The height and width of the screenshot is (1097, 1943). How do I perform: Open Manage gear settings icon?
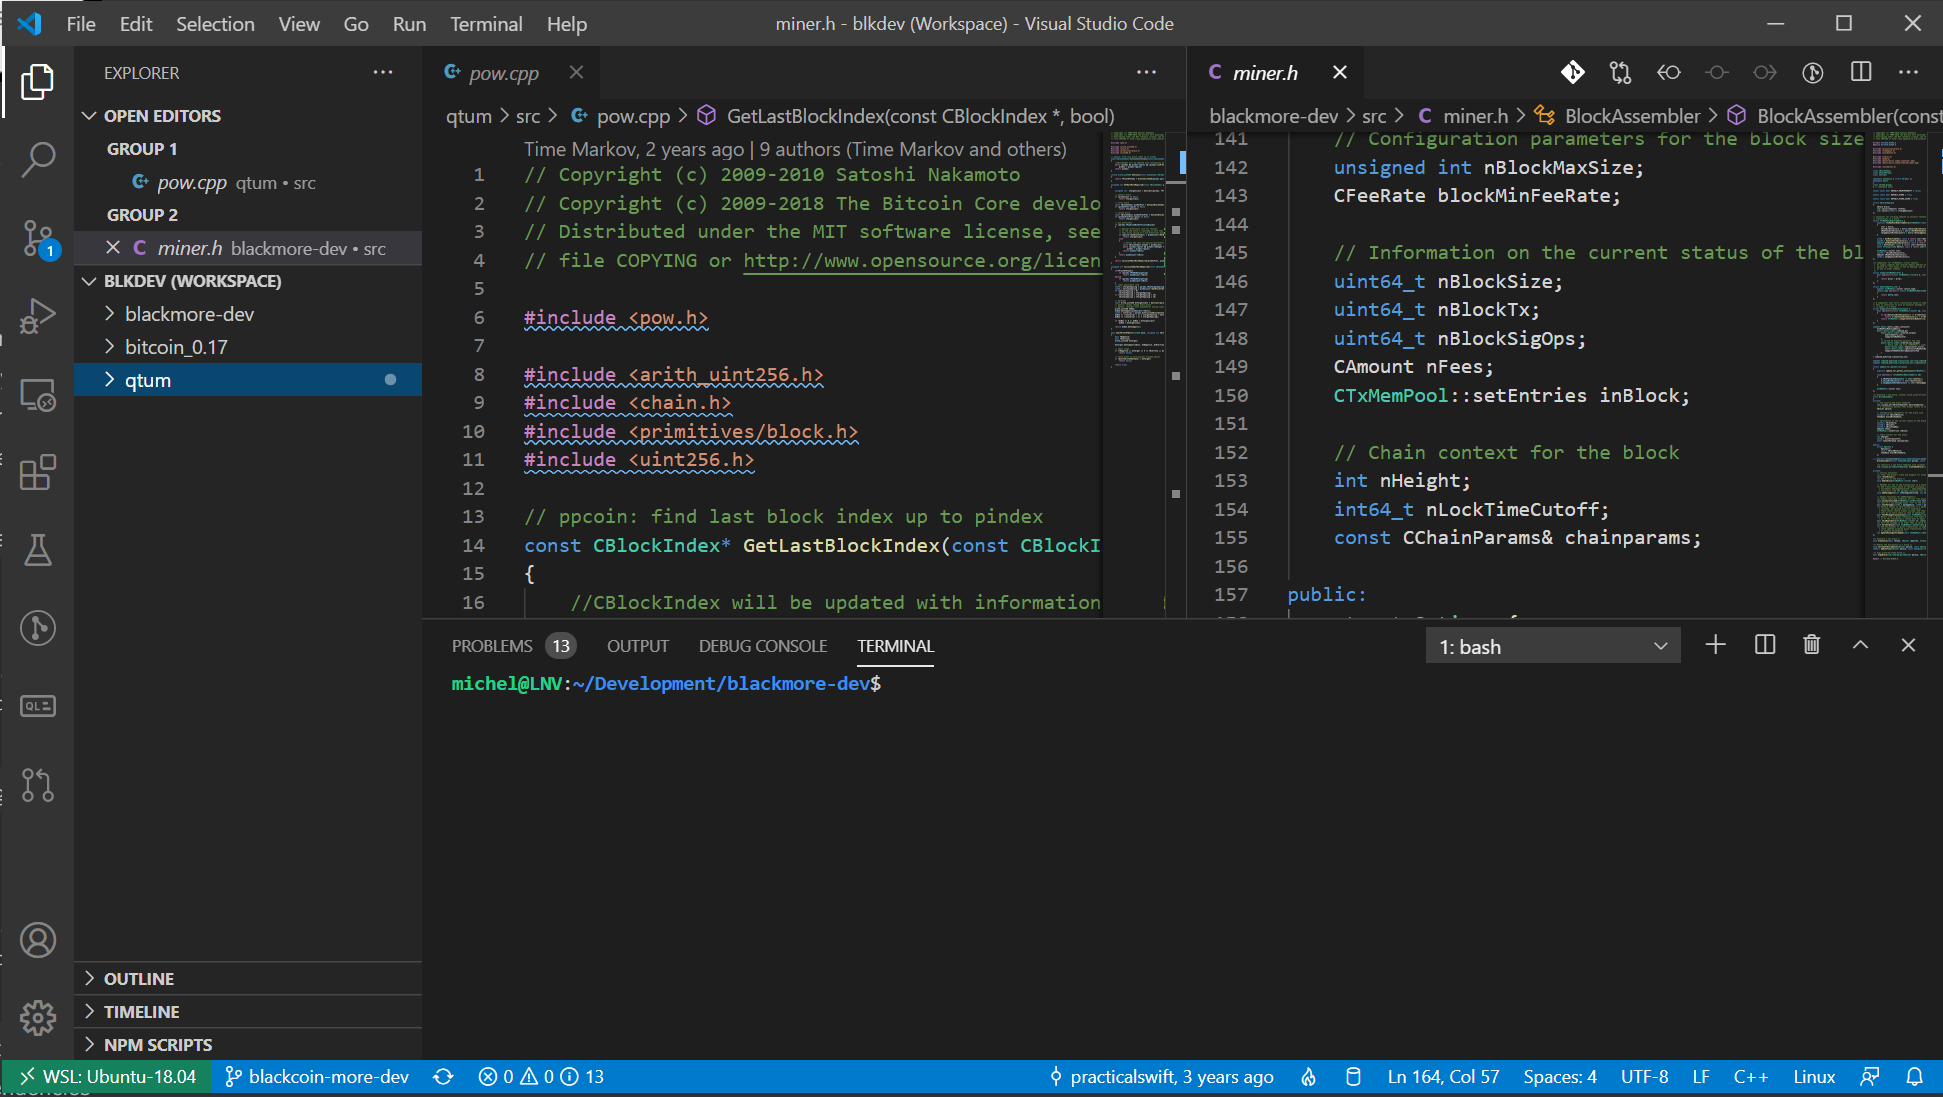(38, 1018)
